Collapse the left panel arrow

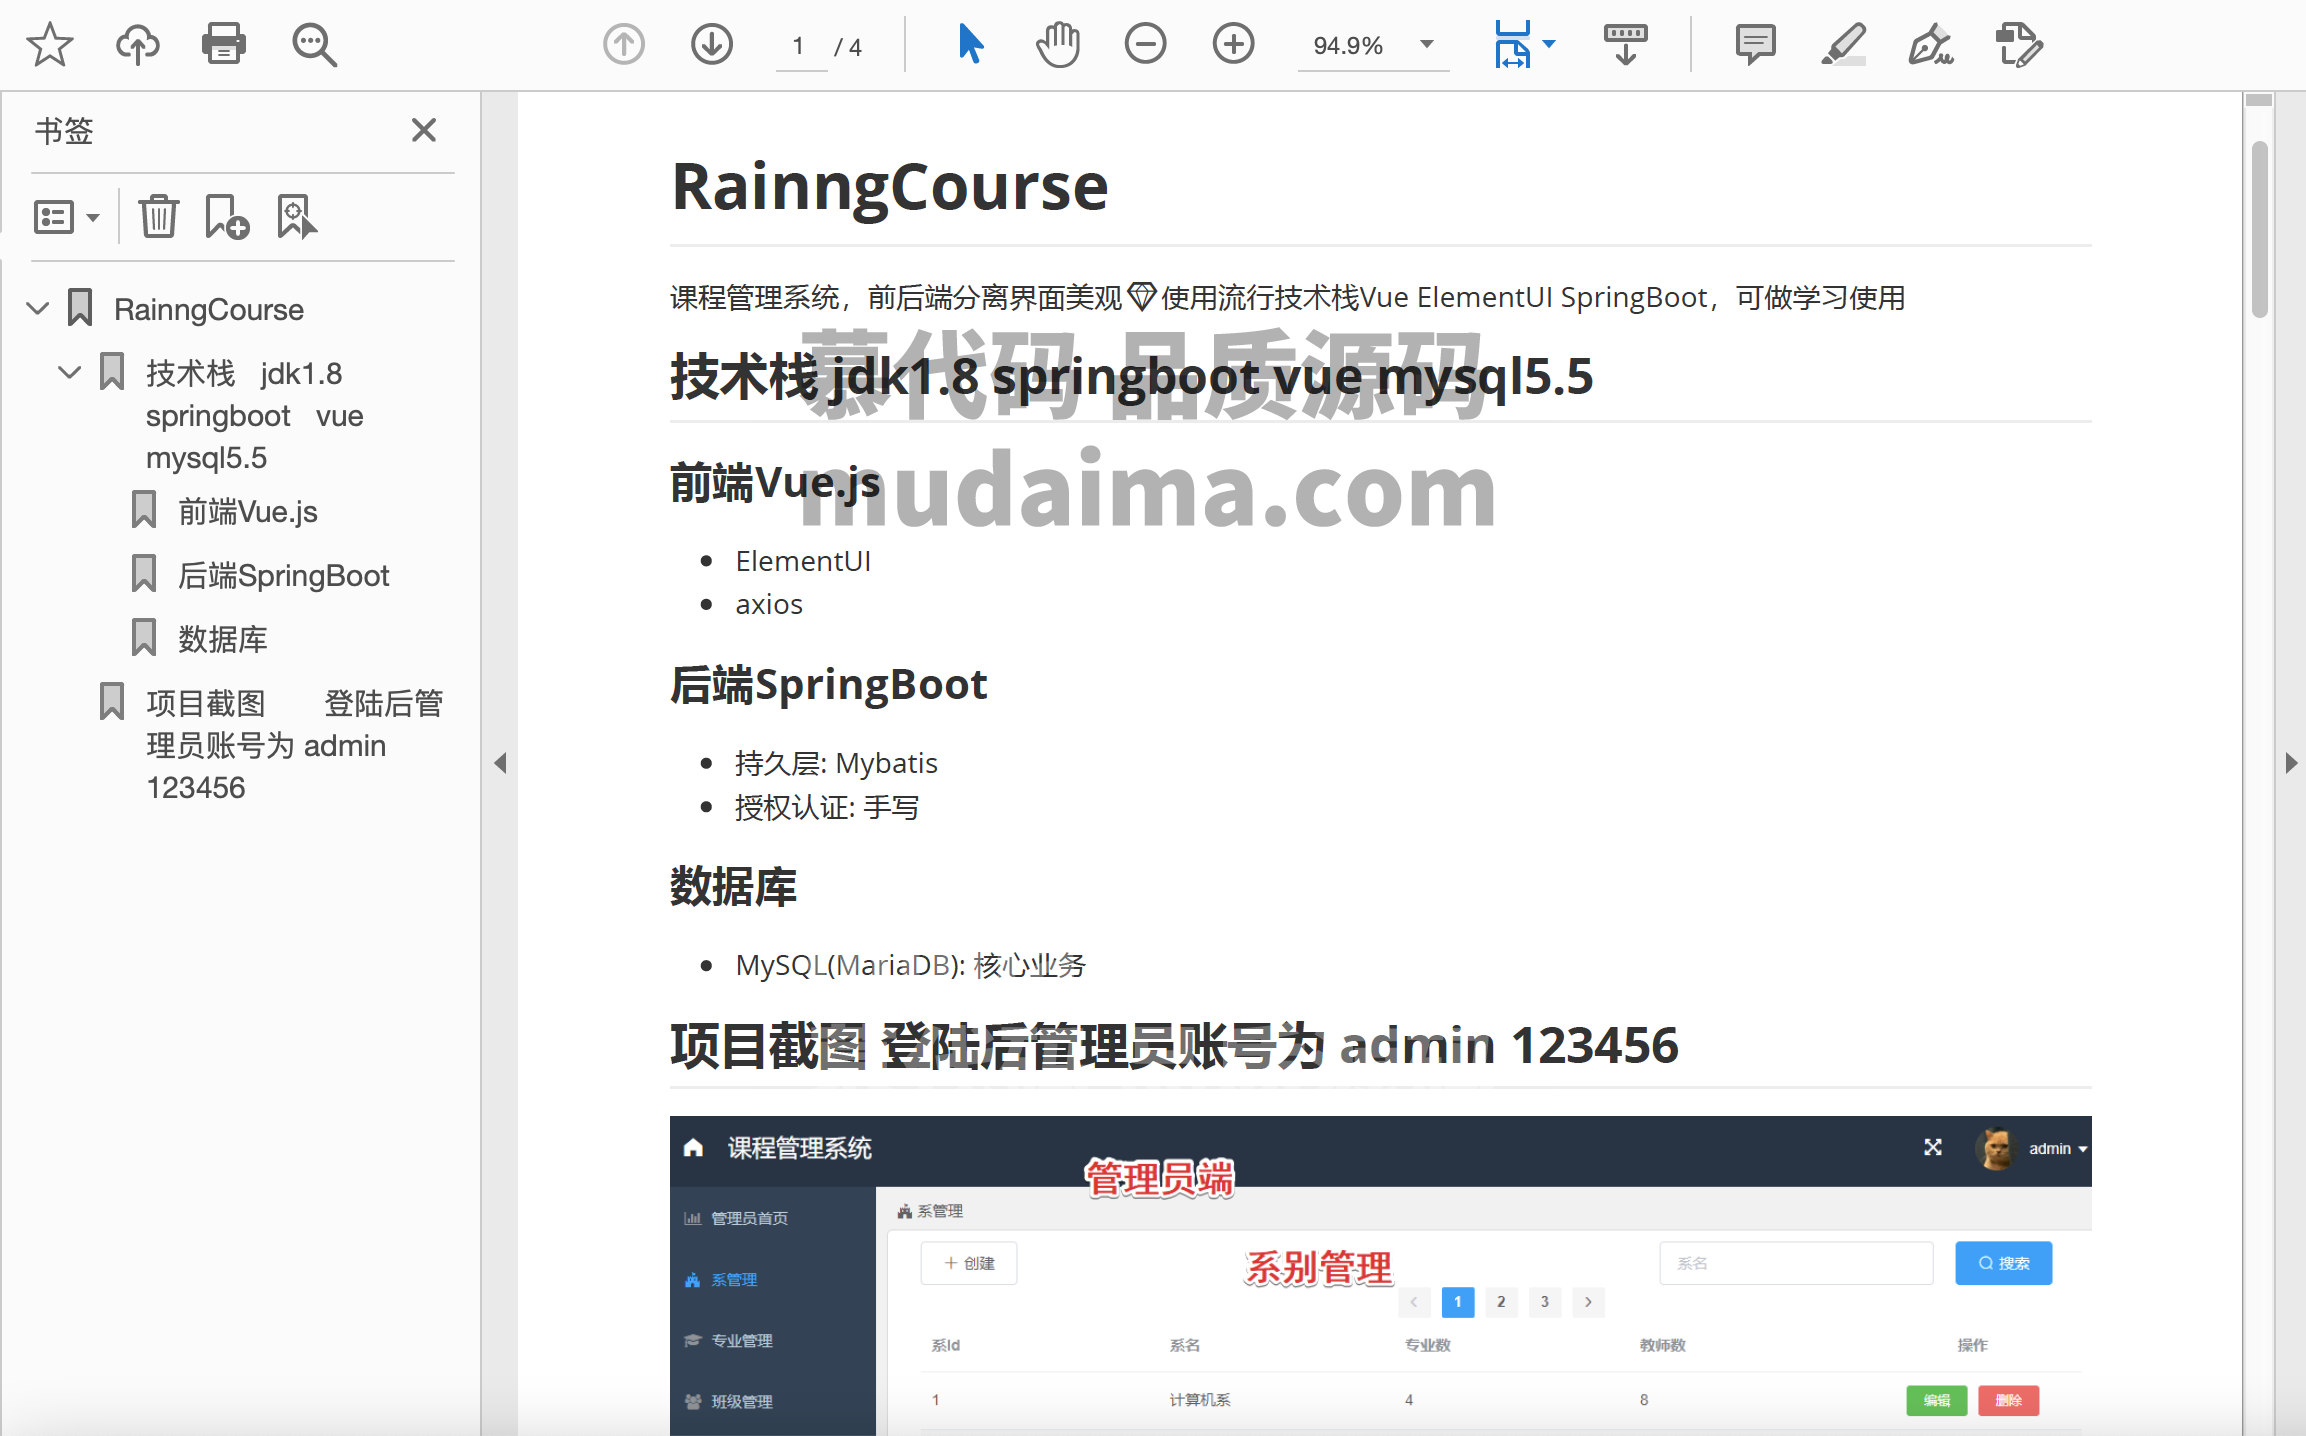click(500, 763)
